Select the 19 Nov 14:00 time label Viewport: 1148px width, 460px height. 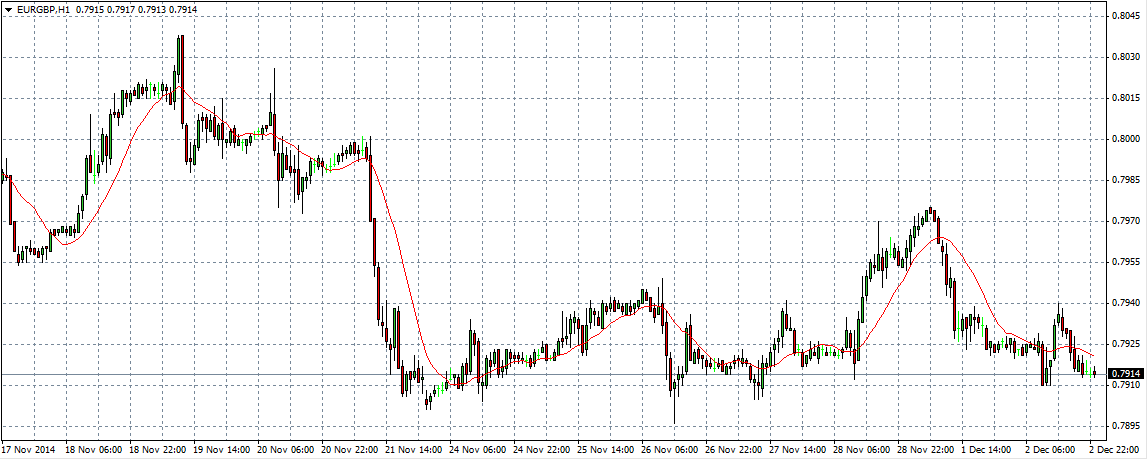coord(224,451)
